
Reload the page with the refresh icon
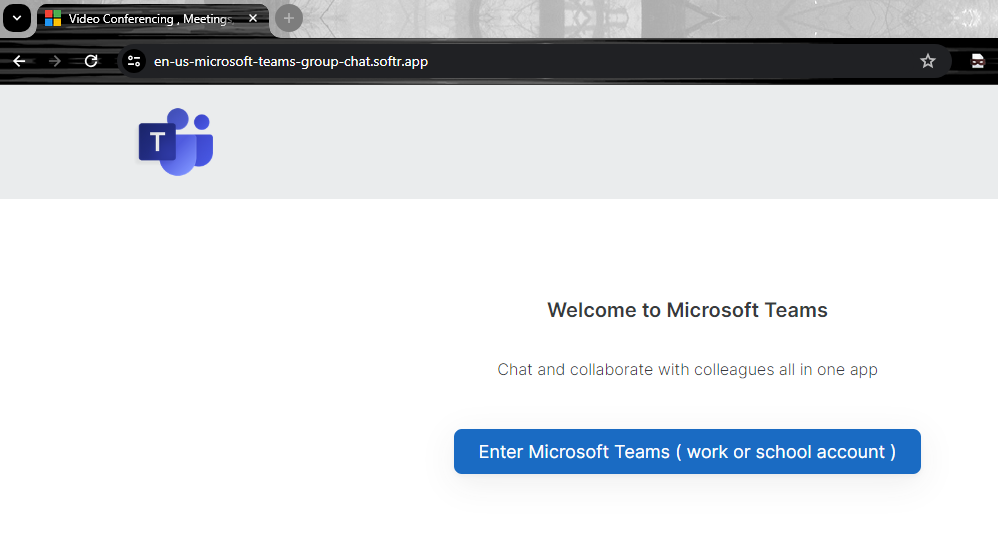[x=91, y=61]
